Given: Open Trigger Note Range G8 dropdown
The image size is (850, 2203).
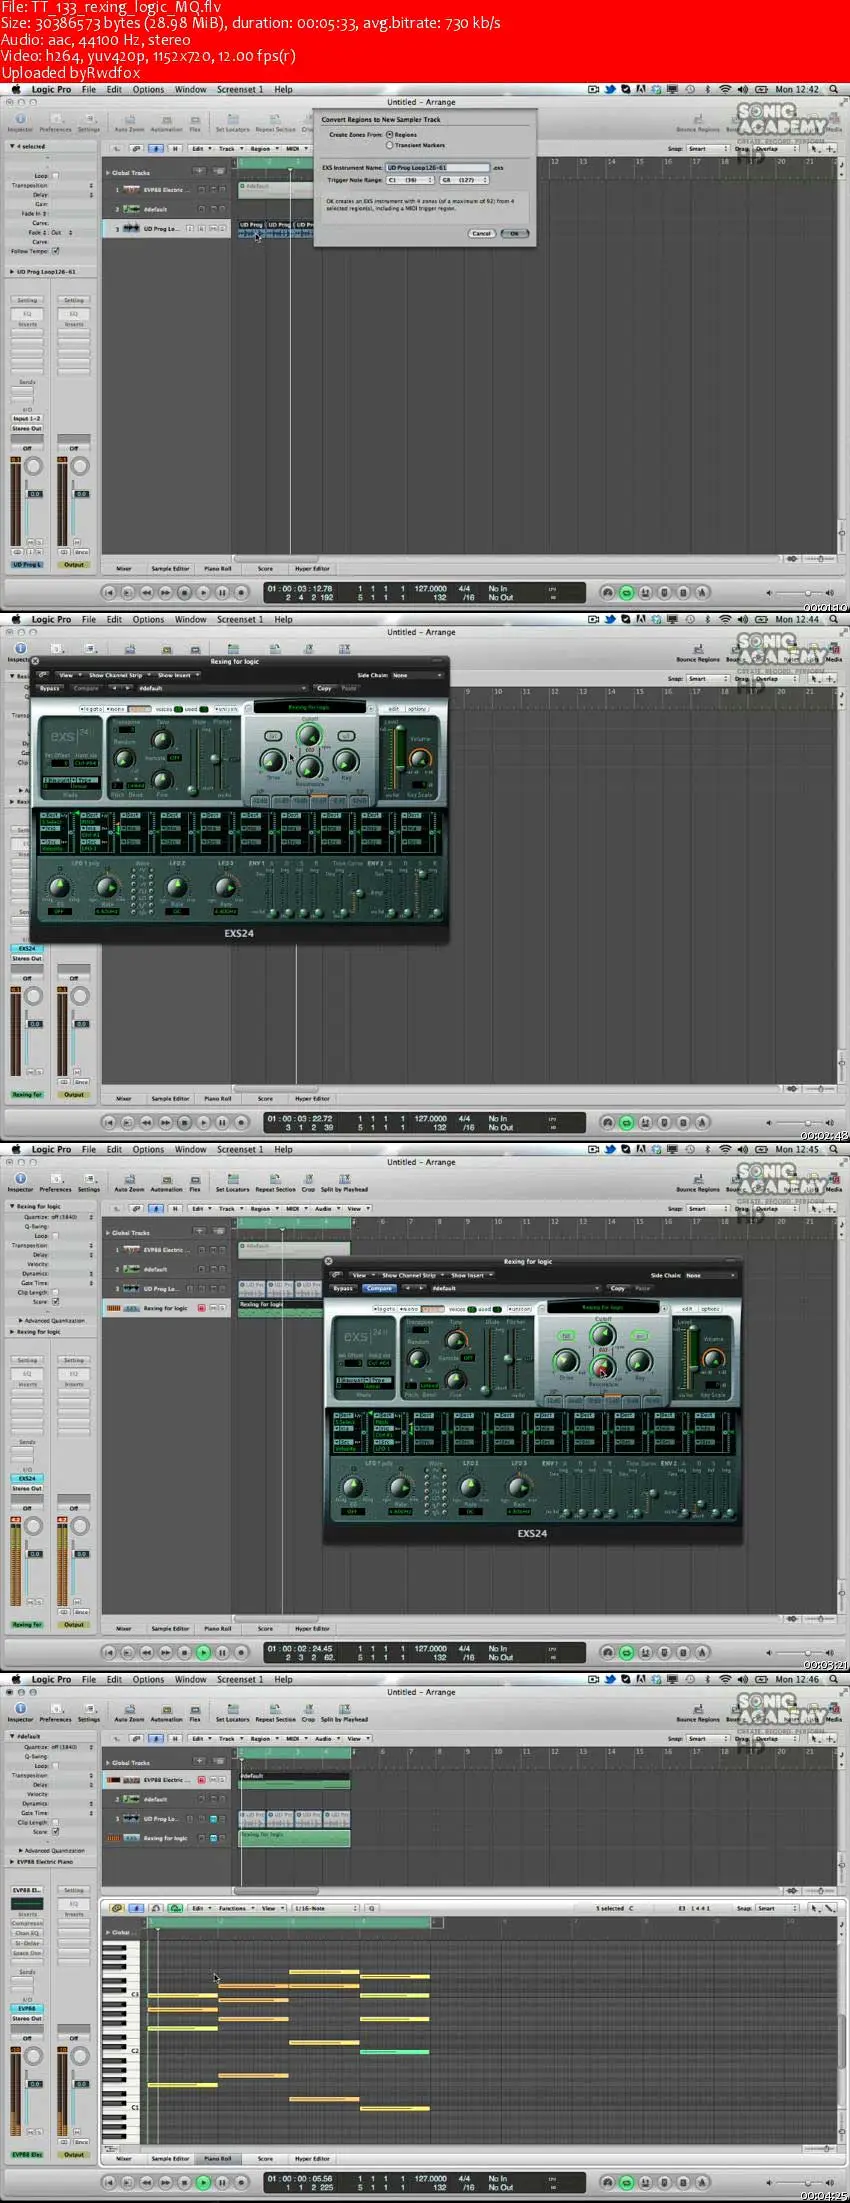Looking at the screenshot, I should tap(465, 180).
